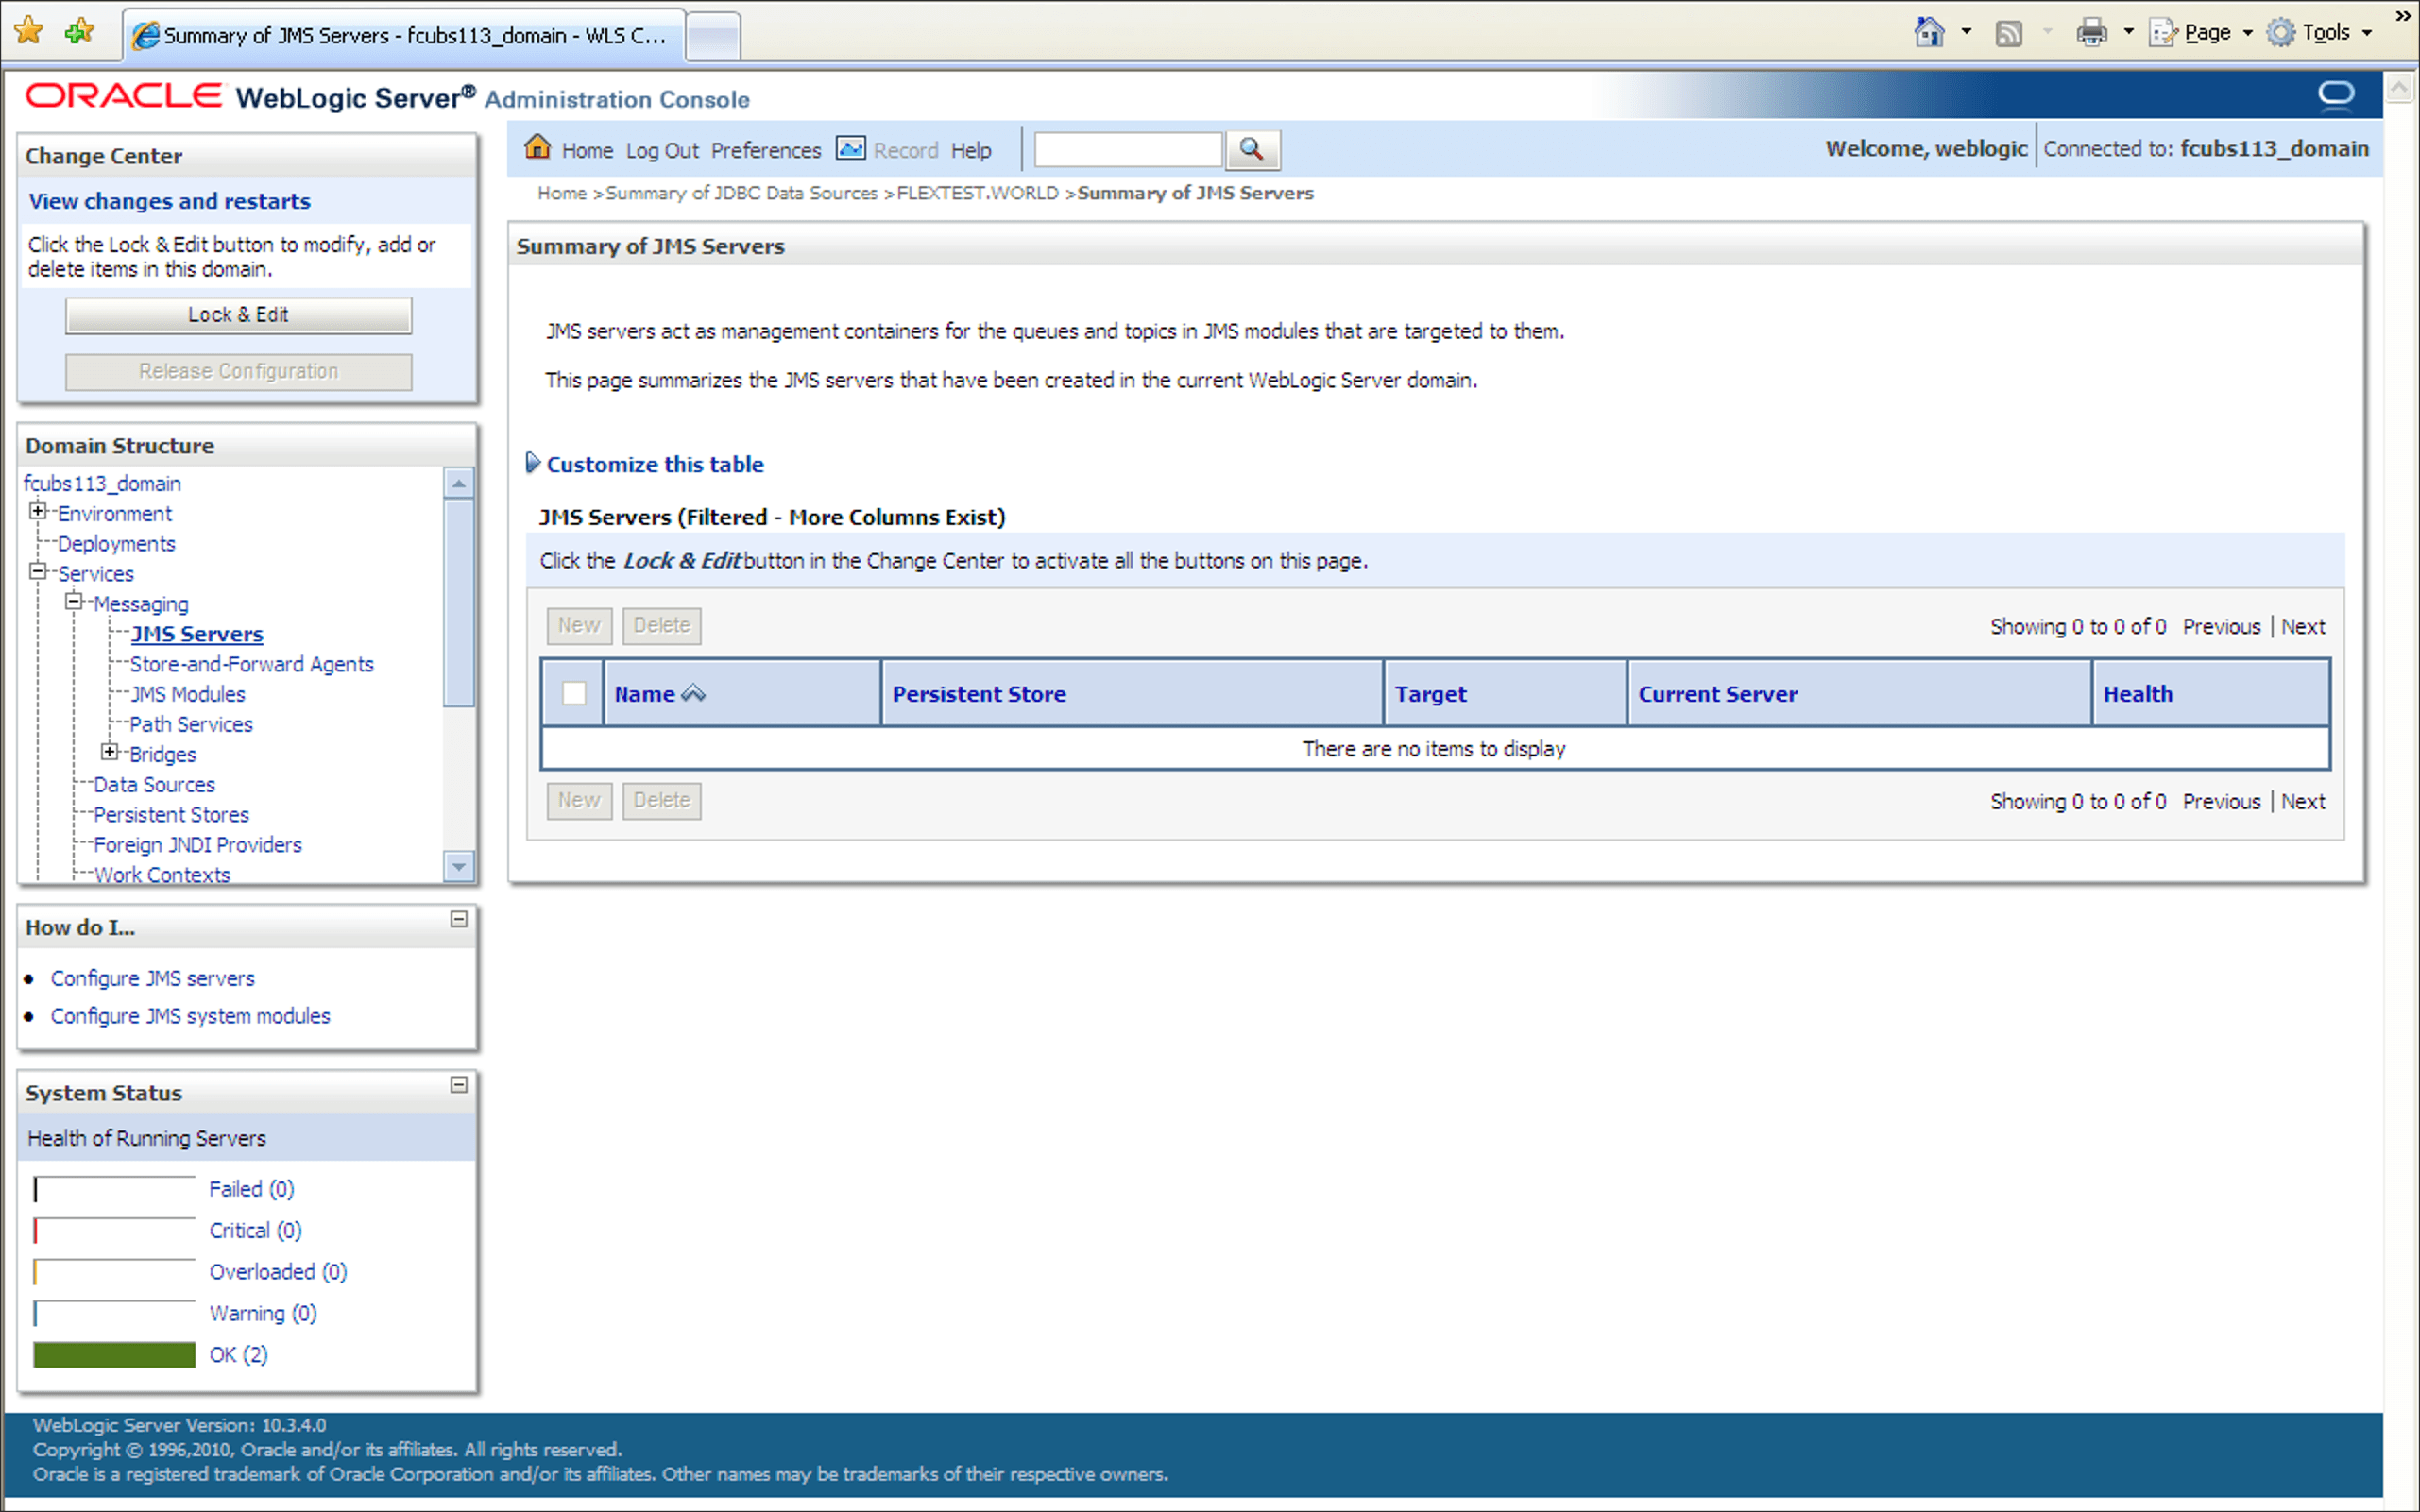The height and width of the screenshot is (1512, 2420).
Task: Expand the Bridges tree node
Action: 110,752
